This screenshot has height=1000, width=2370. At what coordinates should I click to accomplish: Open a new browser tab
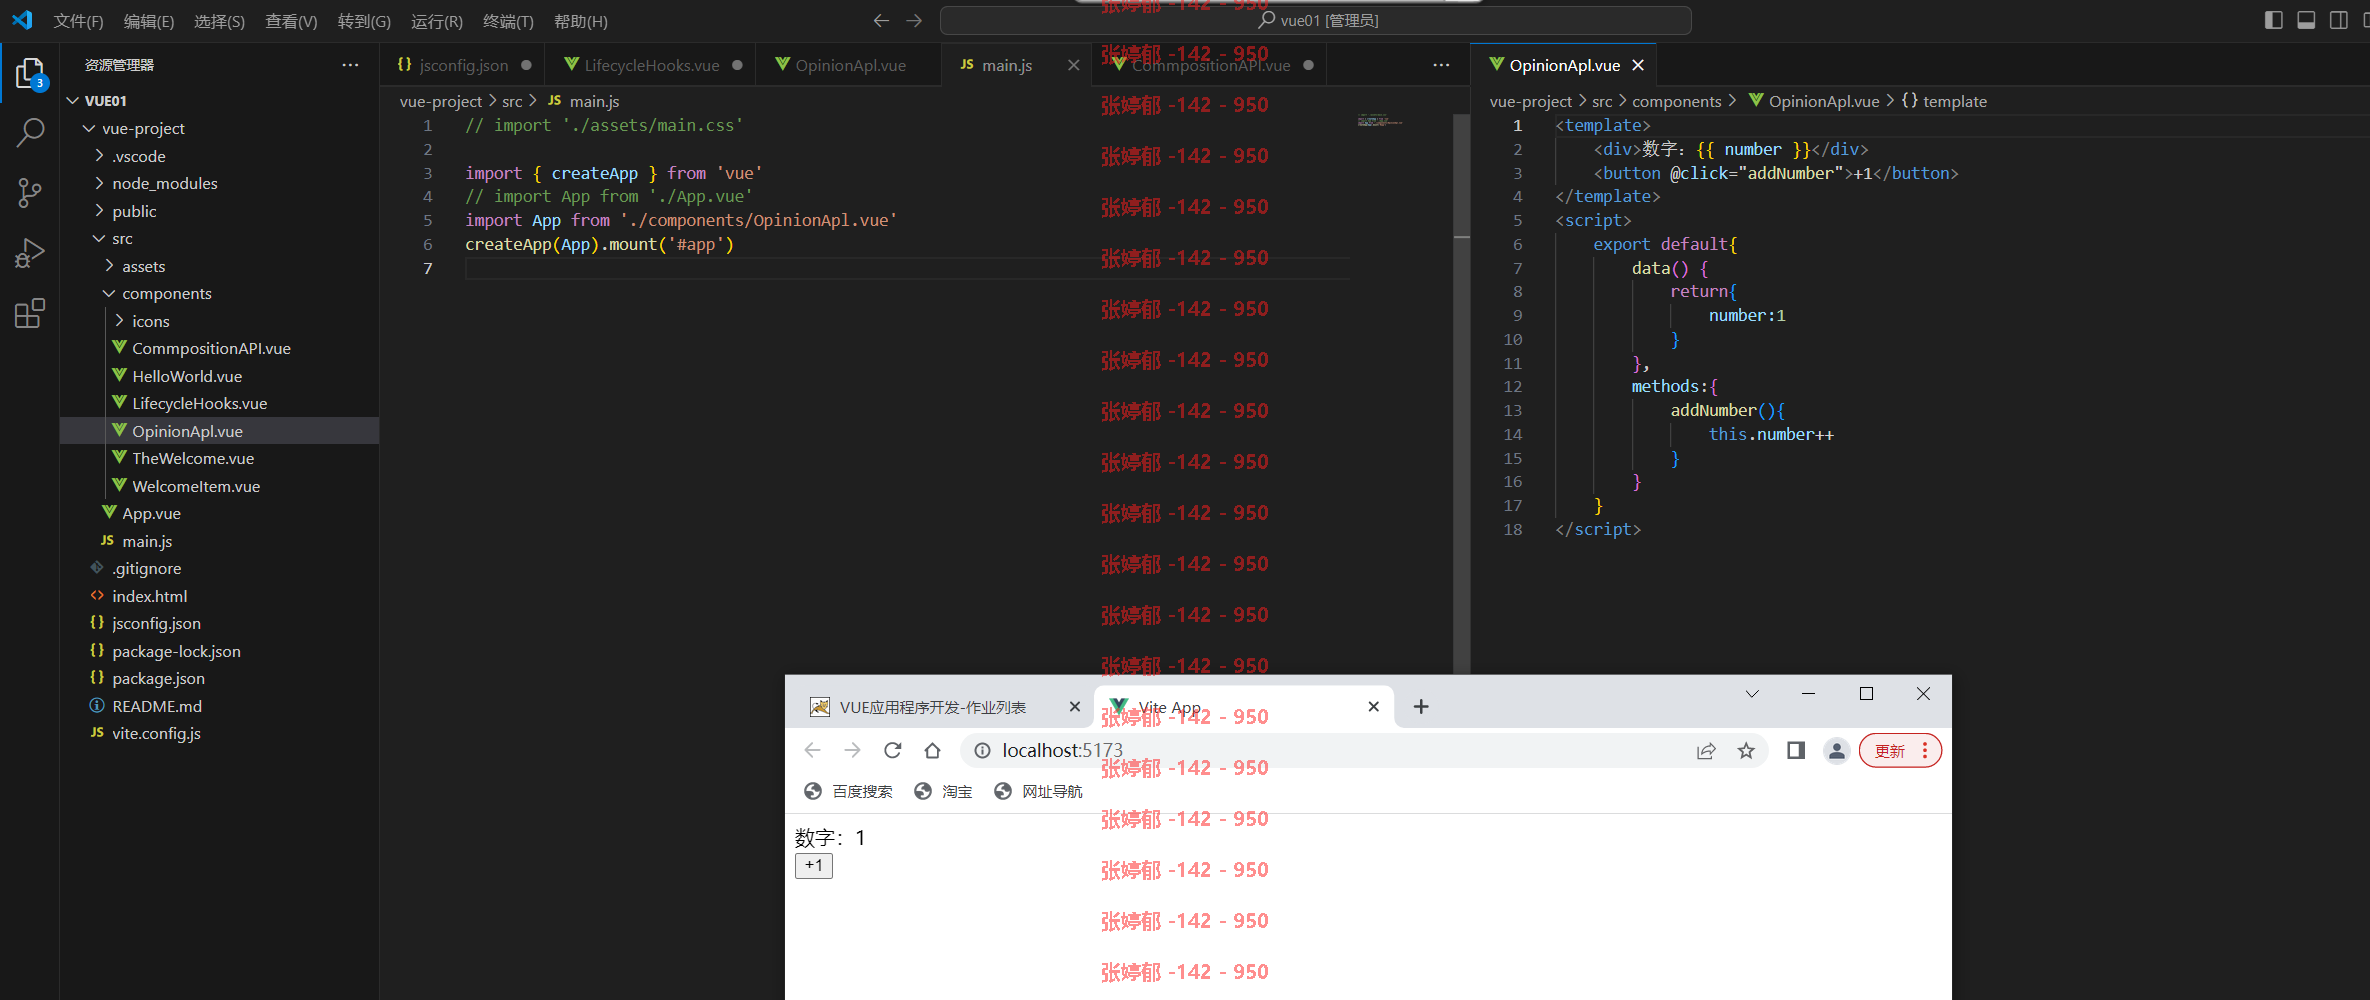[x=1421, y=707]
